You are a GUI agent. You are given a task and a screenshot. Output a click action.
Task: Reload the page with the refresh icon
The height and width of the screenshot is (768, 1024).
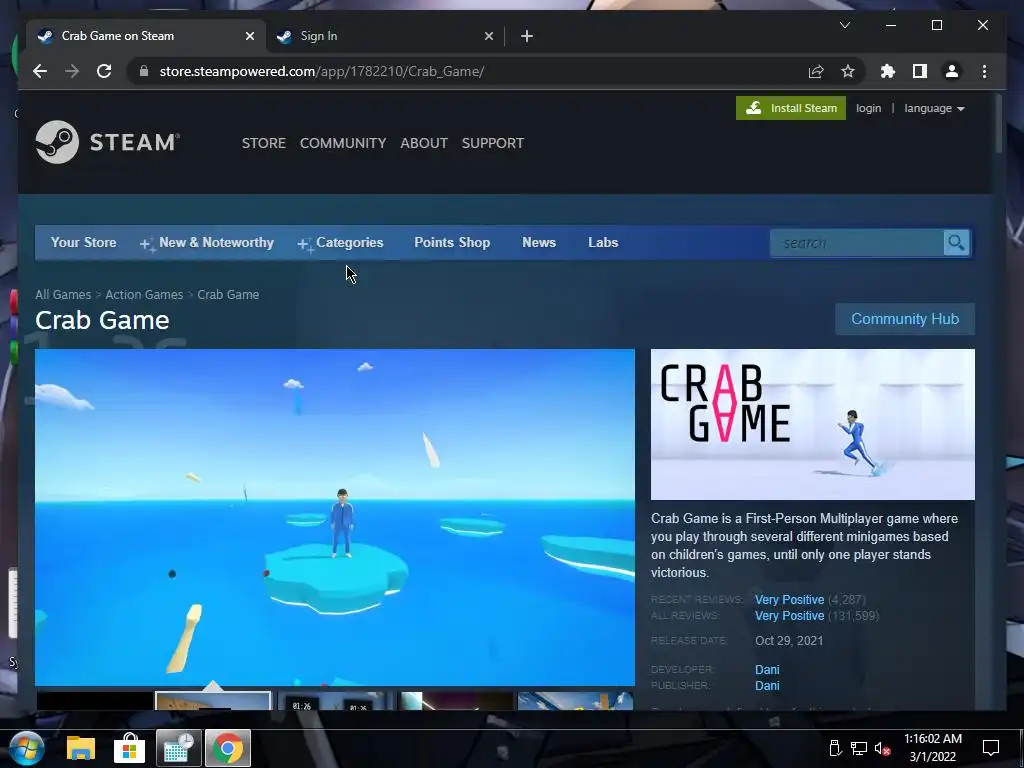[104, 71]
